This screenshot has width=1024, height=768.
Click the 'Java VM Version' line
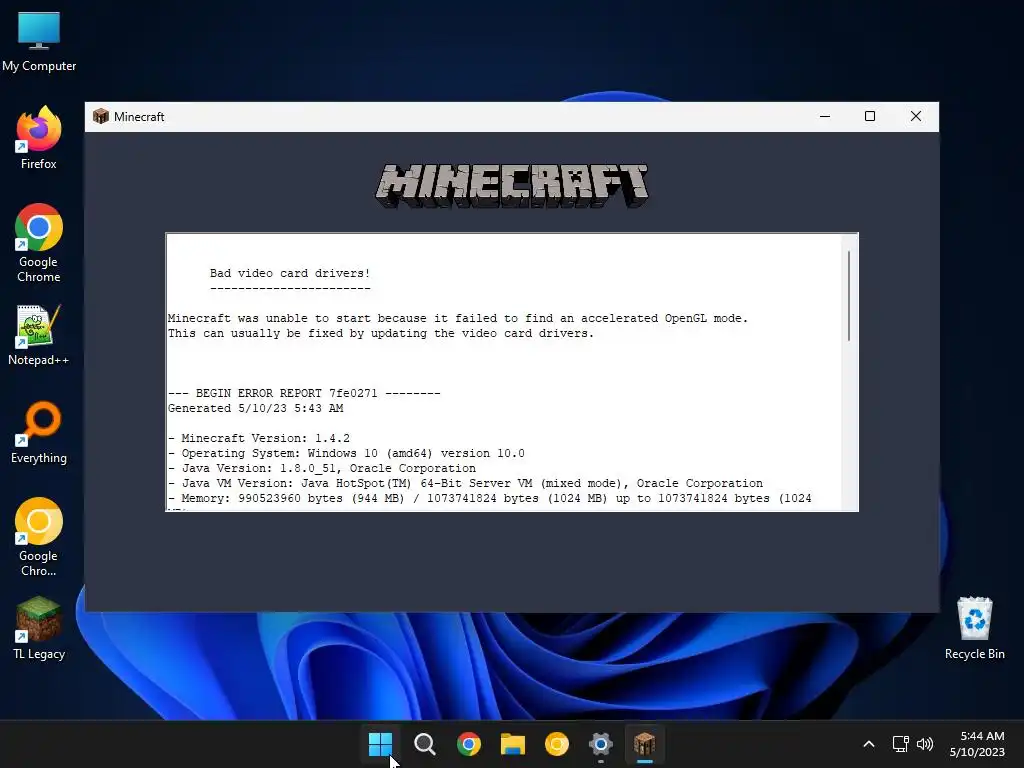[x=465, y=483]
